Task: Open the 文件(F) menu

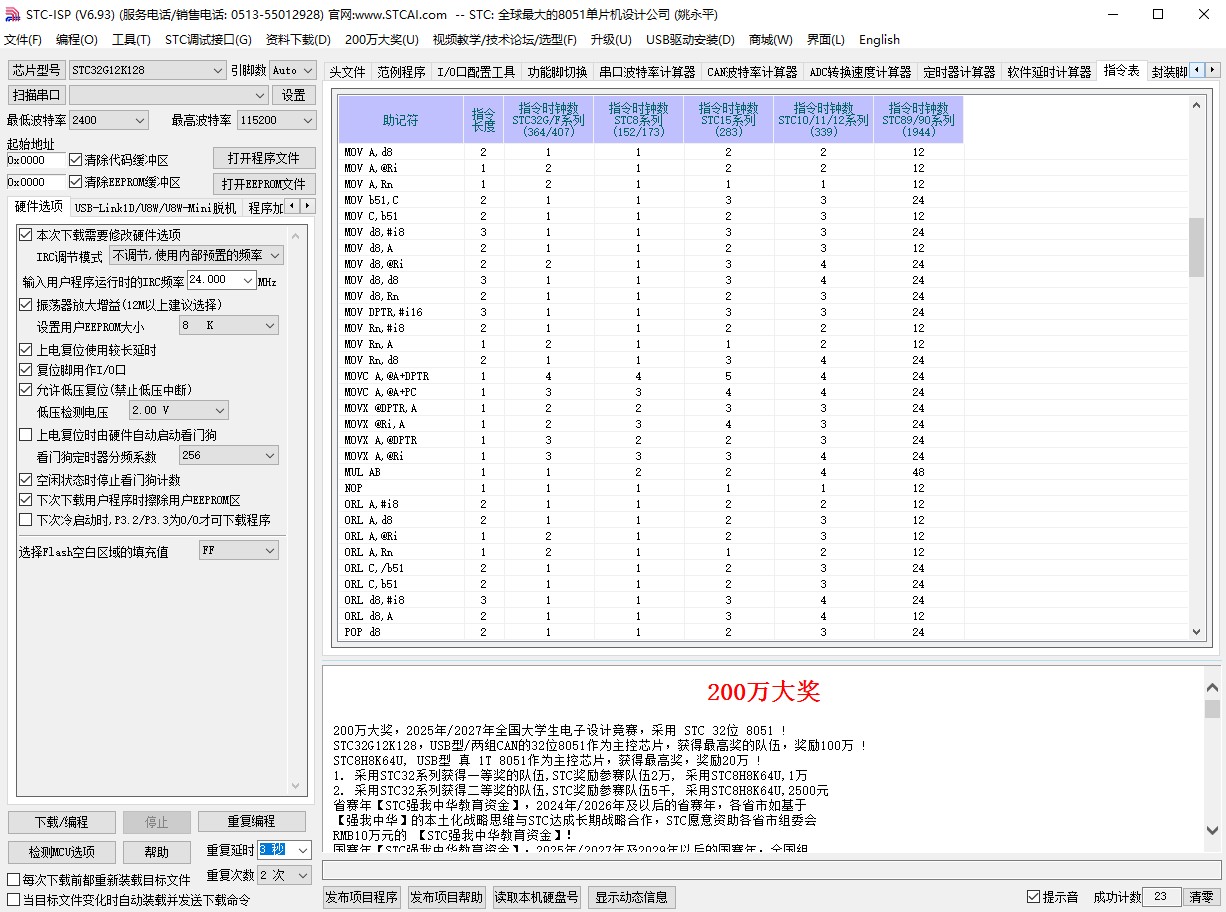Action: pyautogui.click(x=23, y=40)
